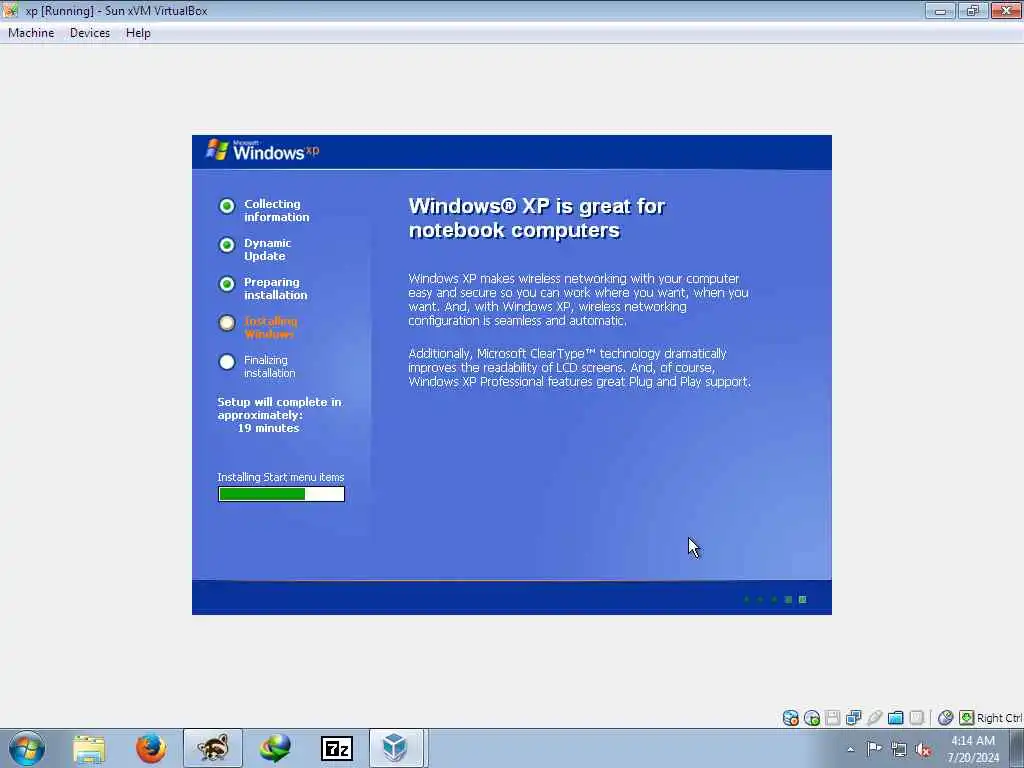Click the Show desktop strip by the clock
Image resolution: width=1024 pixels, height=768 pixels.
[x=1017, y=748]
